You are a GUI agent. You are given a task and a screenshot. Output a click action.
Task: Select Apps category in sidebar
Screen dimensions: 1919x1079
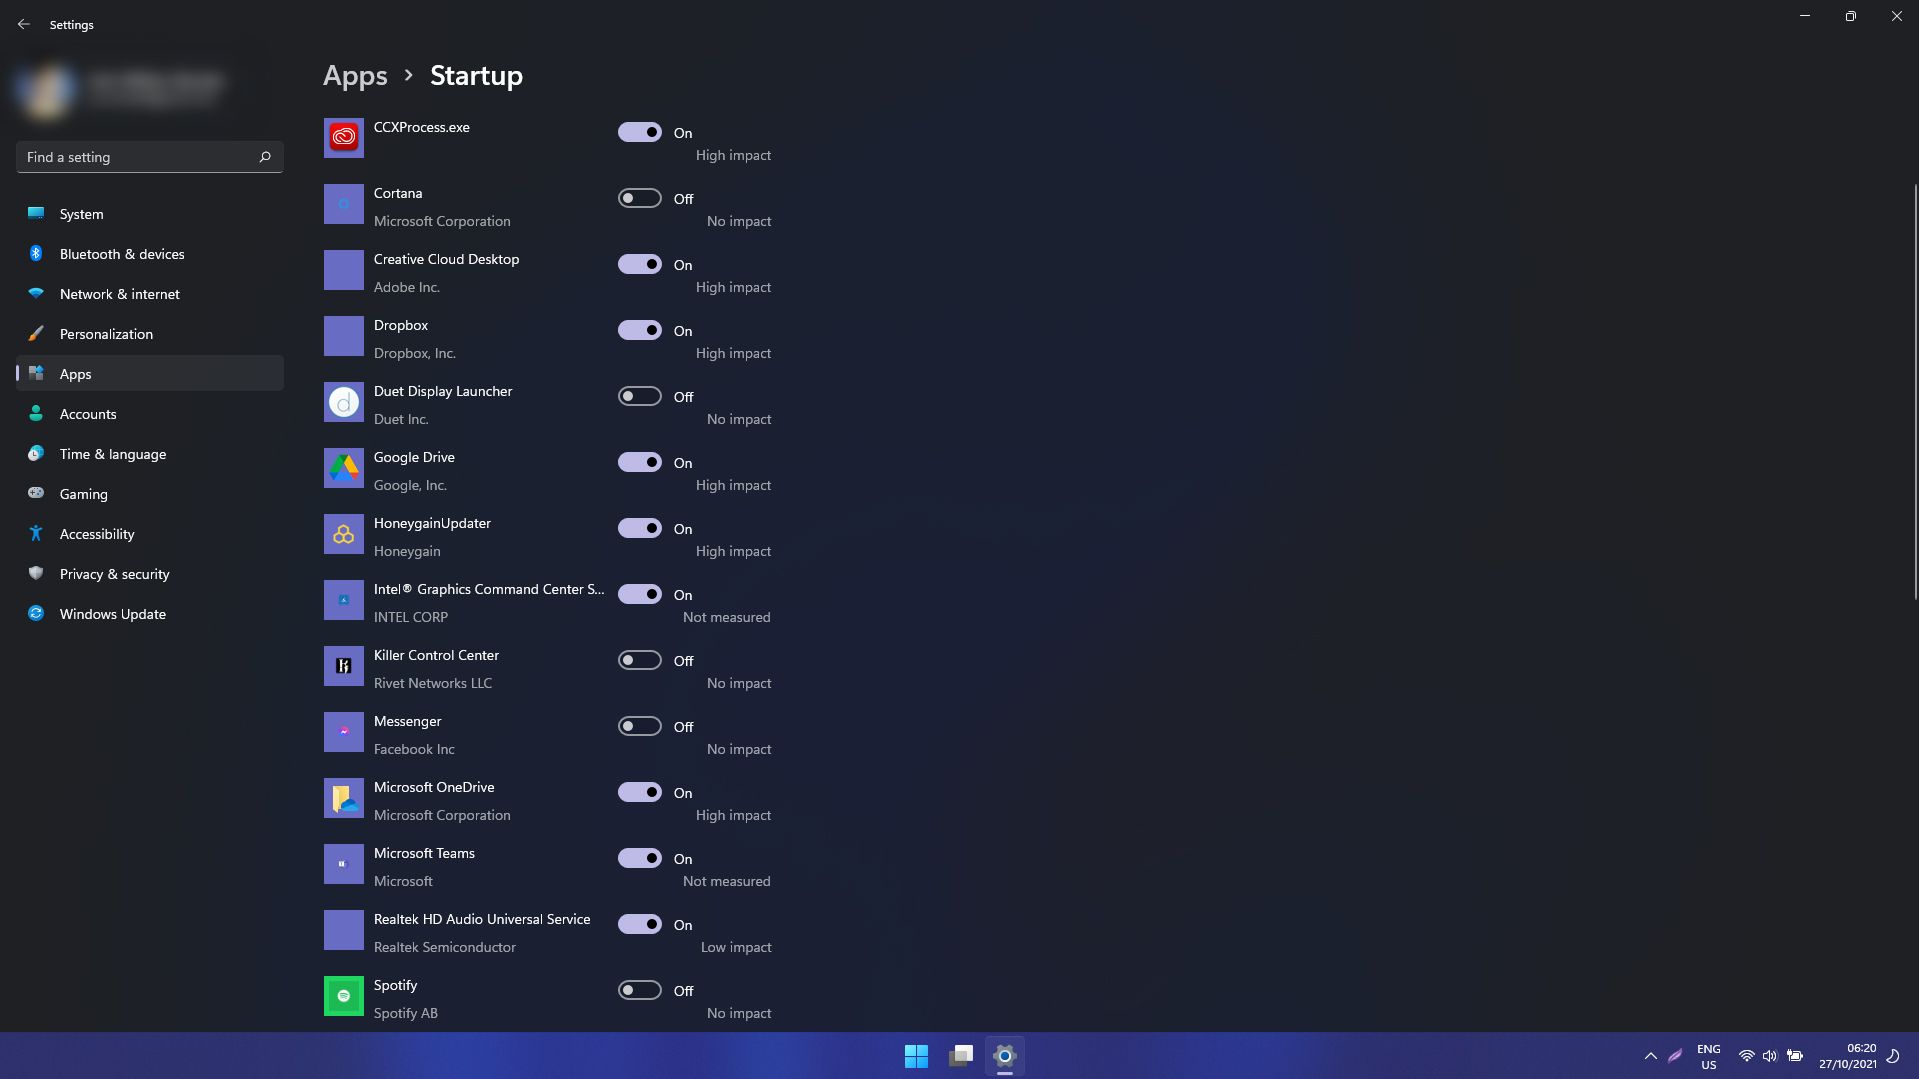[150, 374]
